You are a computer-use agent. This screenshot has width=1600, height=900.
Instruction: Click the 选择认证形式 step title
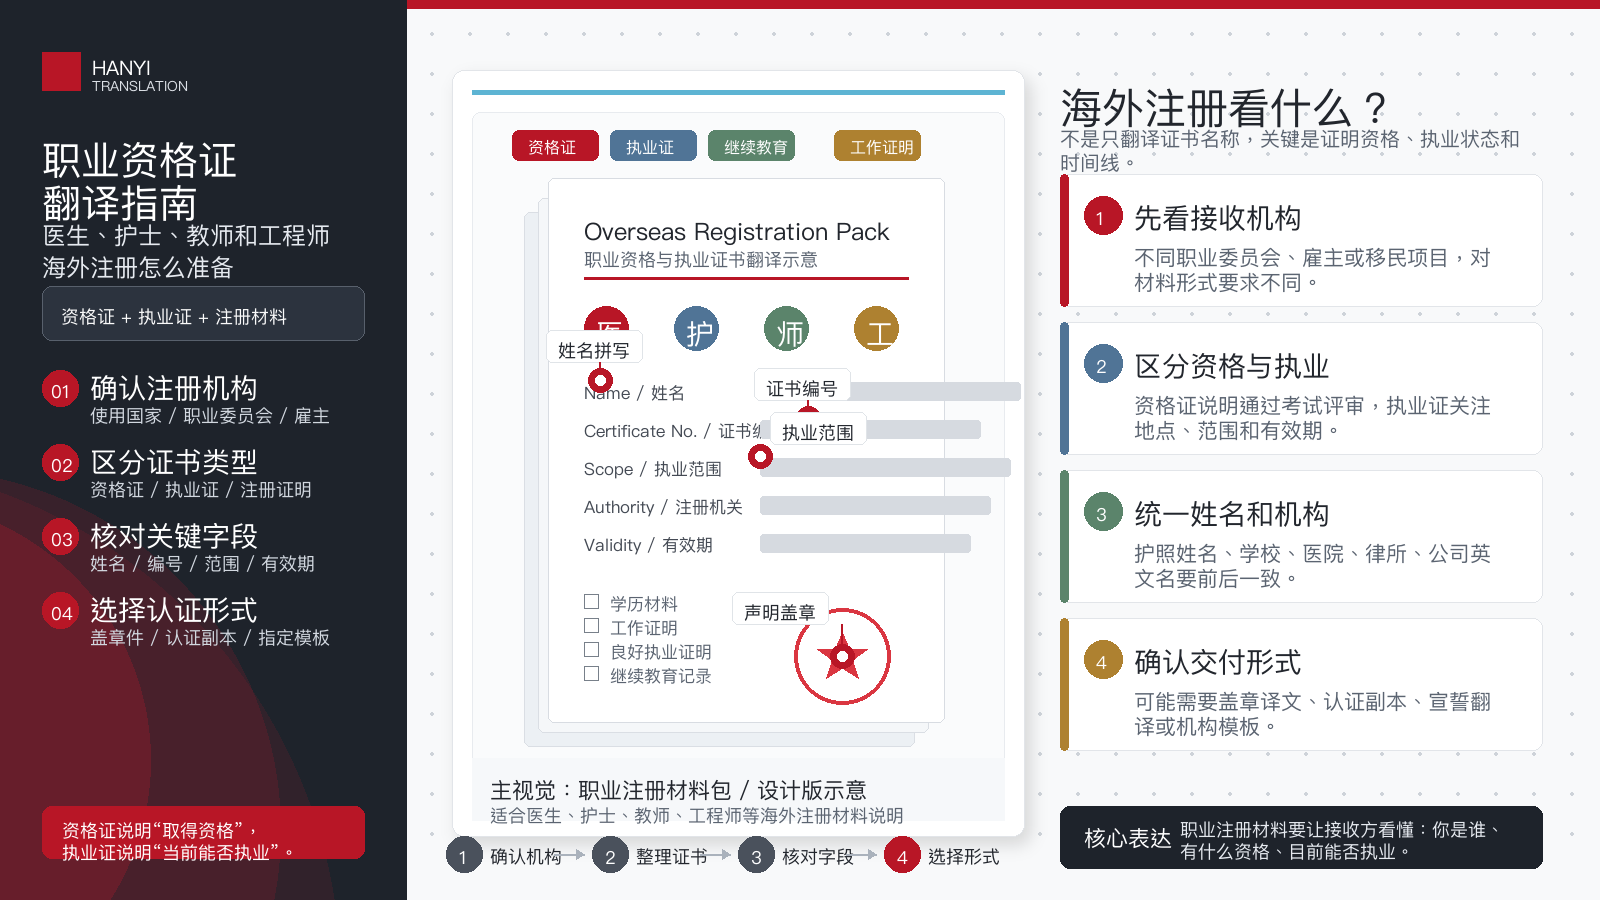(x=174, y=610)
